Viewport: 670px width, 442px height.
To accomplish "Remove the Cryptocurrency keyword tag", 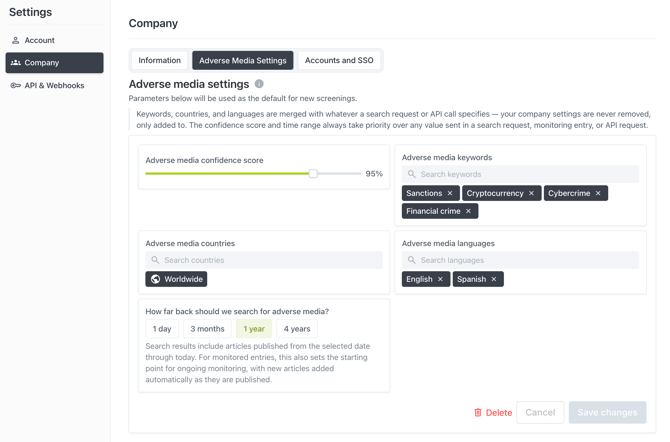I will tap(531, 193).
